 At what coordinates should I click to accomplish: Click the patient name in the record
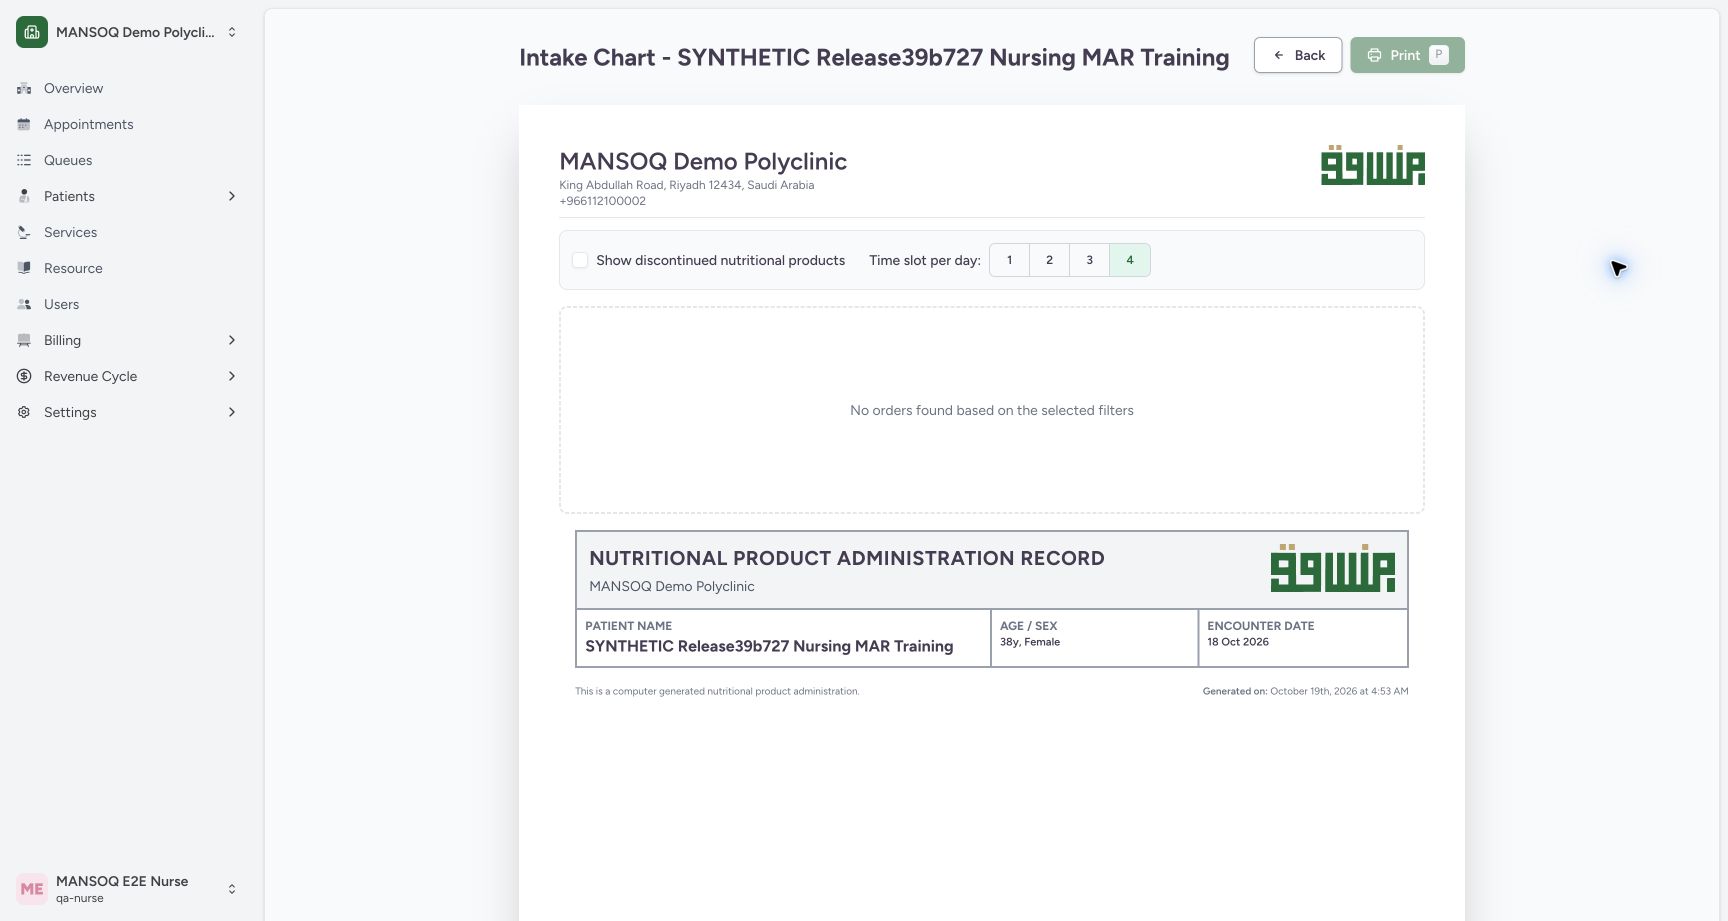(769, 646)
